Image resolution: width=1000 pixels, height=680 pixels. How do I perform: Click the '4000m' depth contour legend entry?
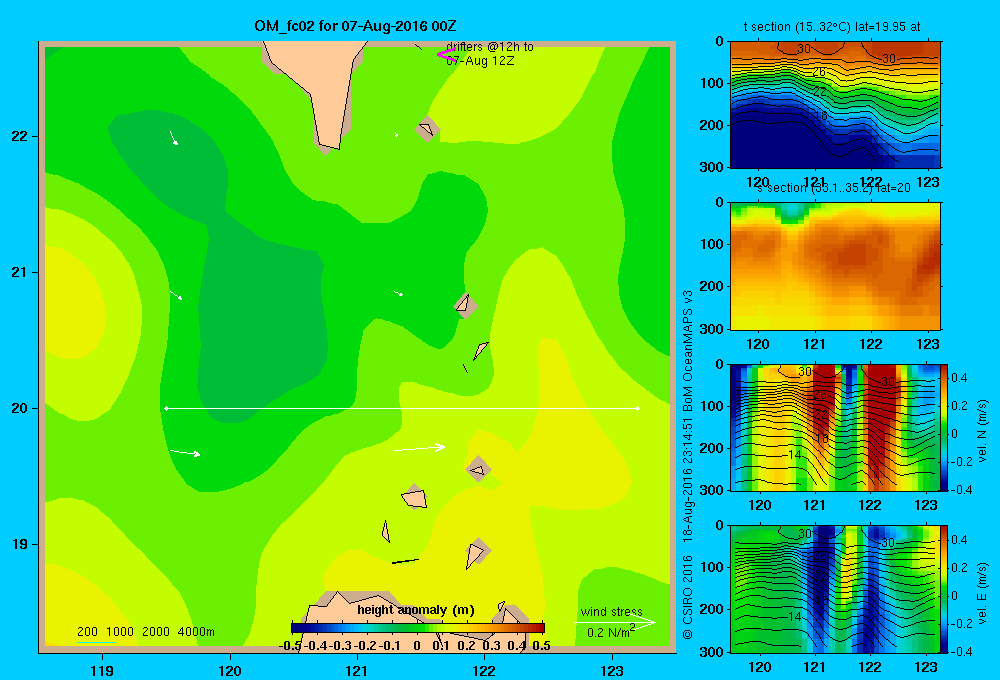tap(196, 632)
